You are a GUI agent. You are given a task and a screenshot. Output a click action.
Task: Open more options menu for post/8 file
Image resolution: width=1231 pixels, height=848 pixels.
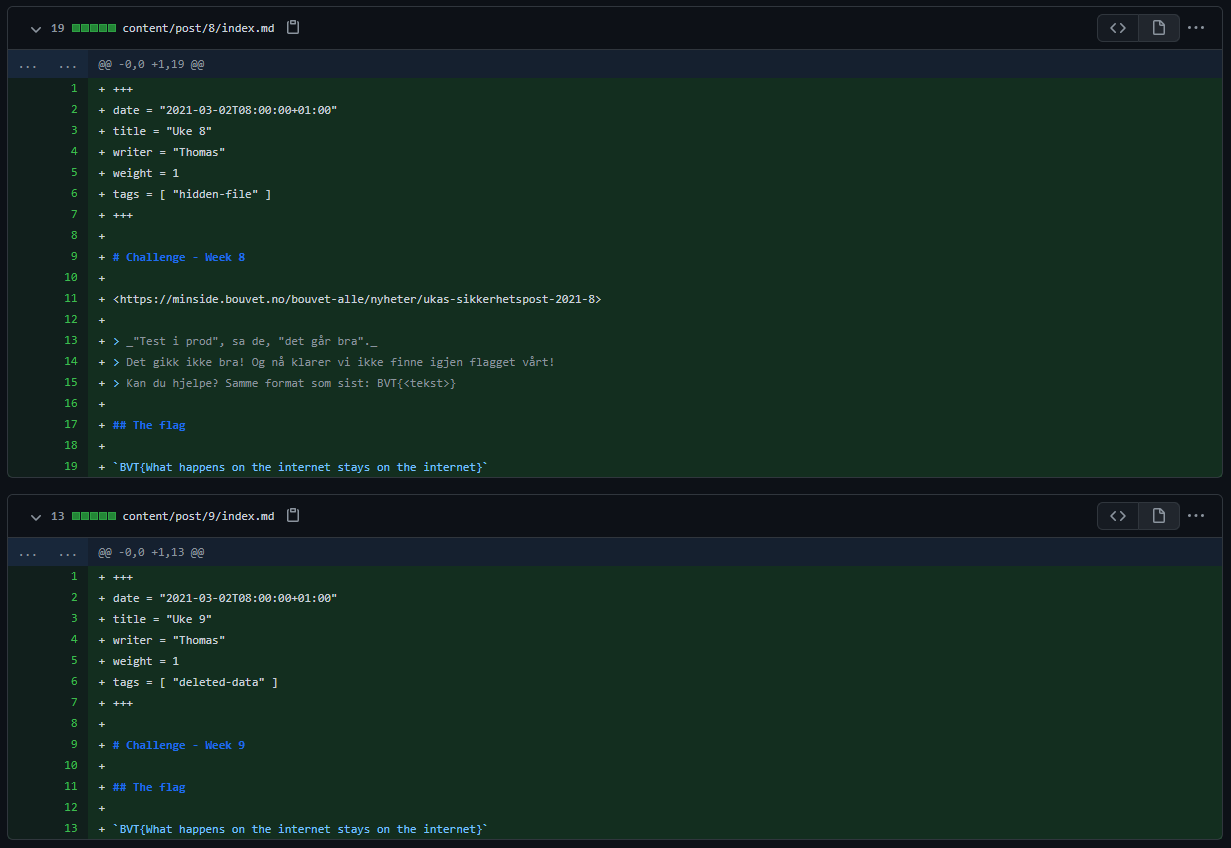pyautogui.click(x=1196, y=28)
